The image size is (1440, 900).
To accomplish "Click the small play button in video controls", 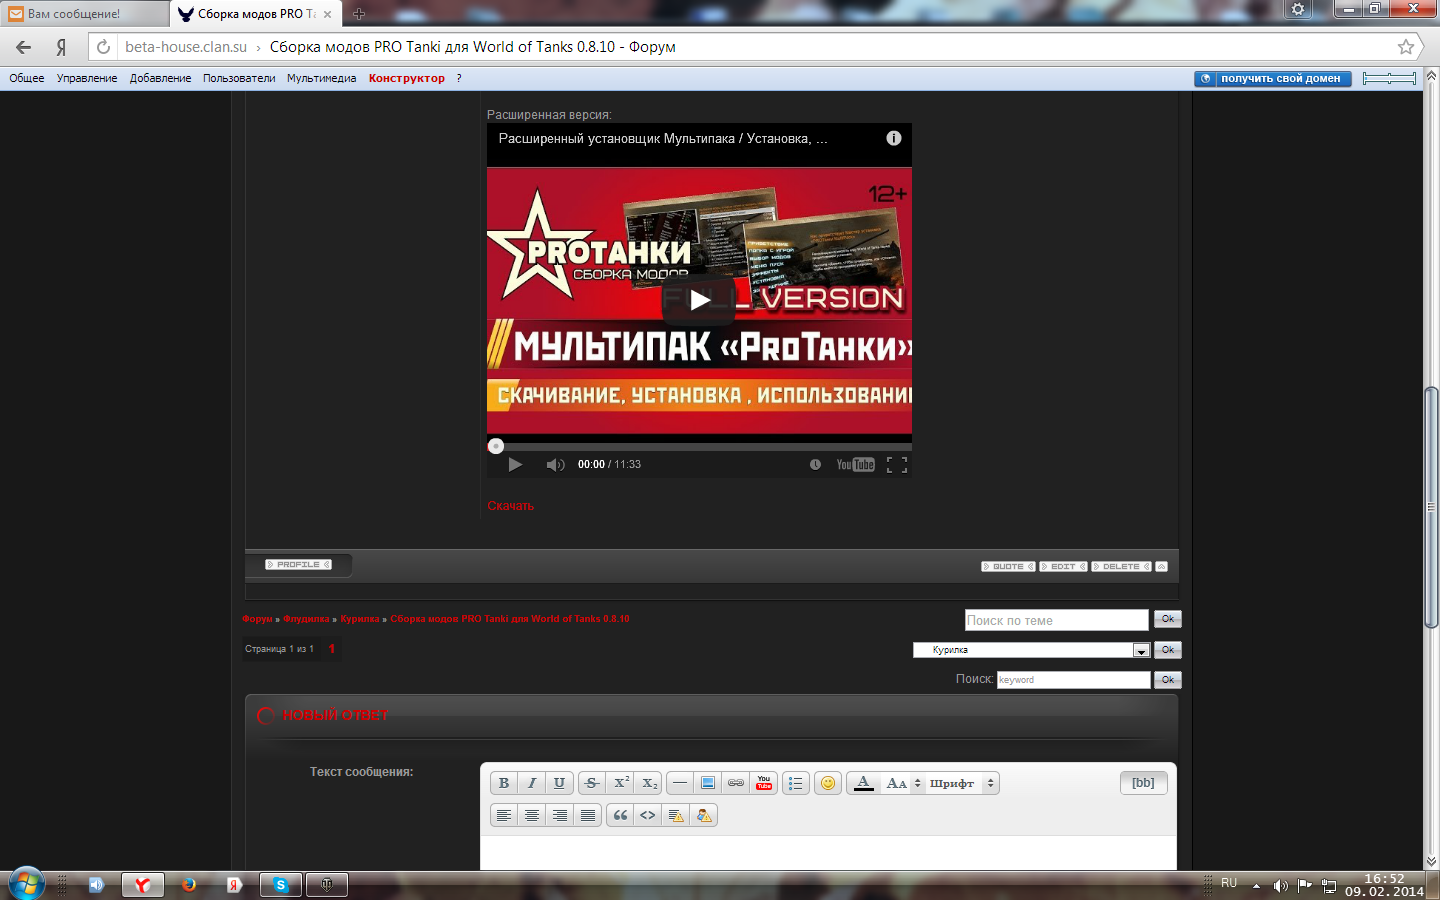I will (515, 464).
